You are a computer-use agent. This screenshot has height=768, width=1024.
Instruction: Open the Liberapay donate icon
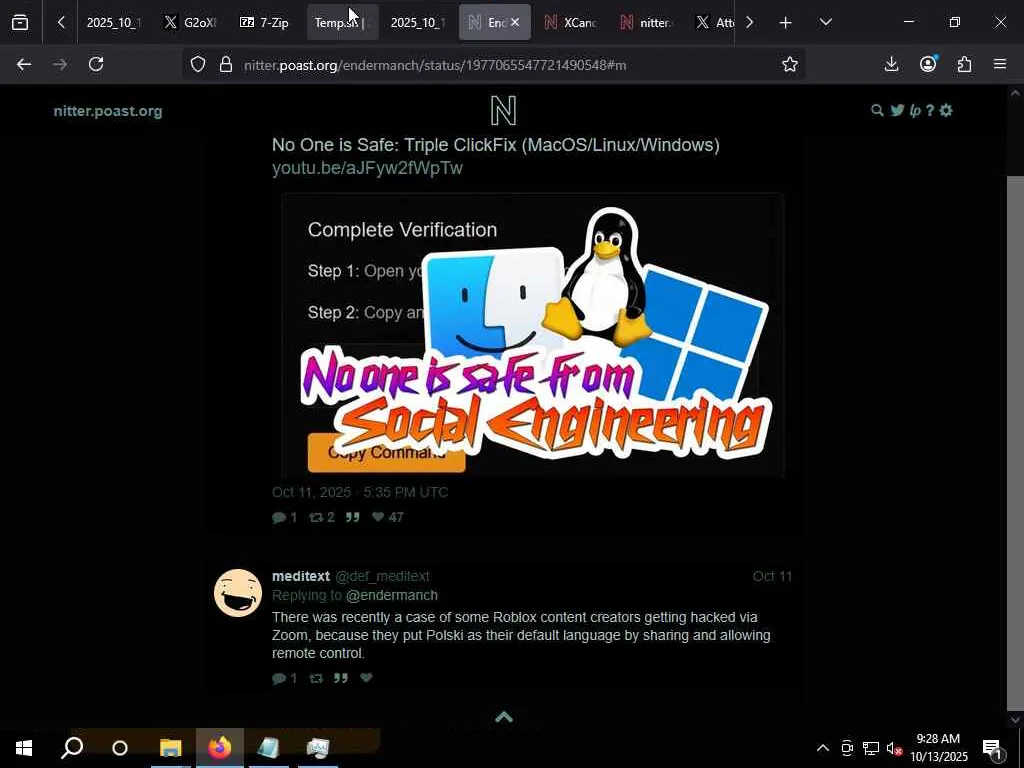(x=915, y=110)
